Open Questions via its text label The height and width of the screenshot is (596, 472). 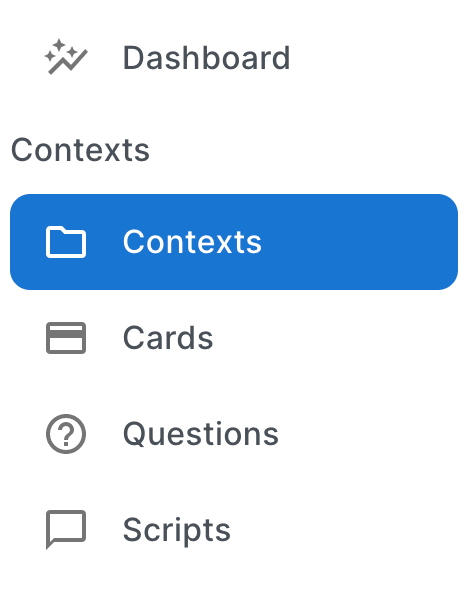(x=201, y=434)
